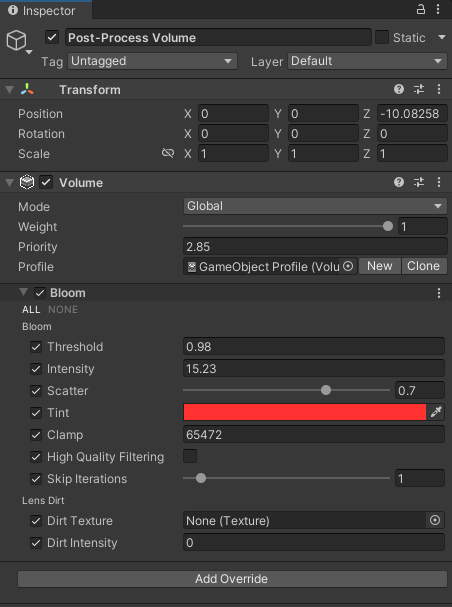Screen dimensions: 452x607
Task: Open the GameObject icon picker
Action: tap(18, 41)
